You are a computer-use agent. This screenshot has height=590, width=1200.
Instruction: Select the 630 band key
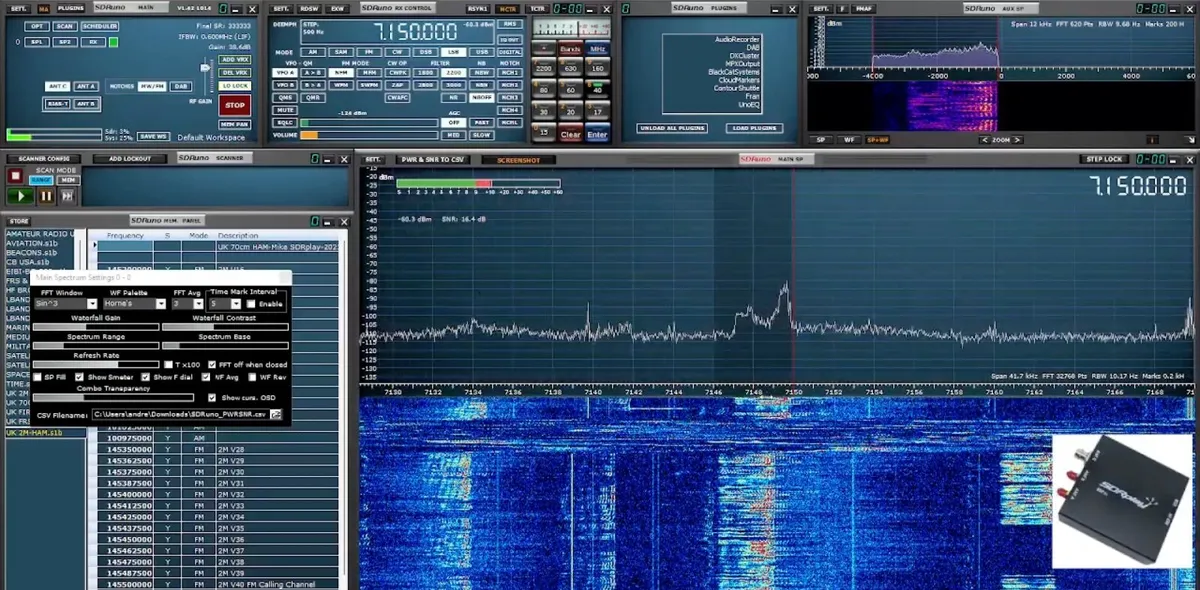tap(570, 68)
